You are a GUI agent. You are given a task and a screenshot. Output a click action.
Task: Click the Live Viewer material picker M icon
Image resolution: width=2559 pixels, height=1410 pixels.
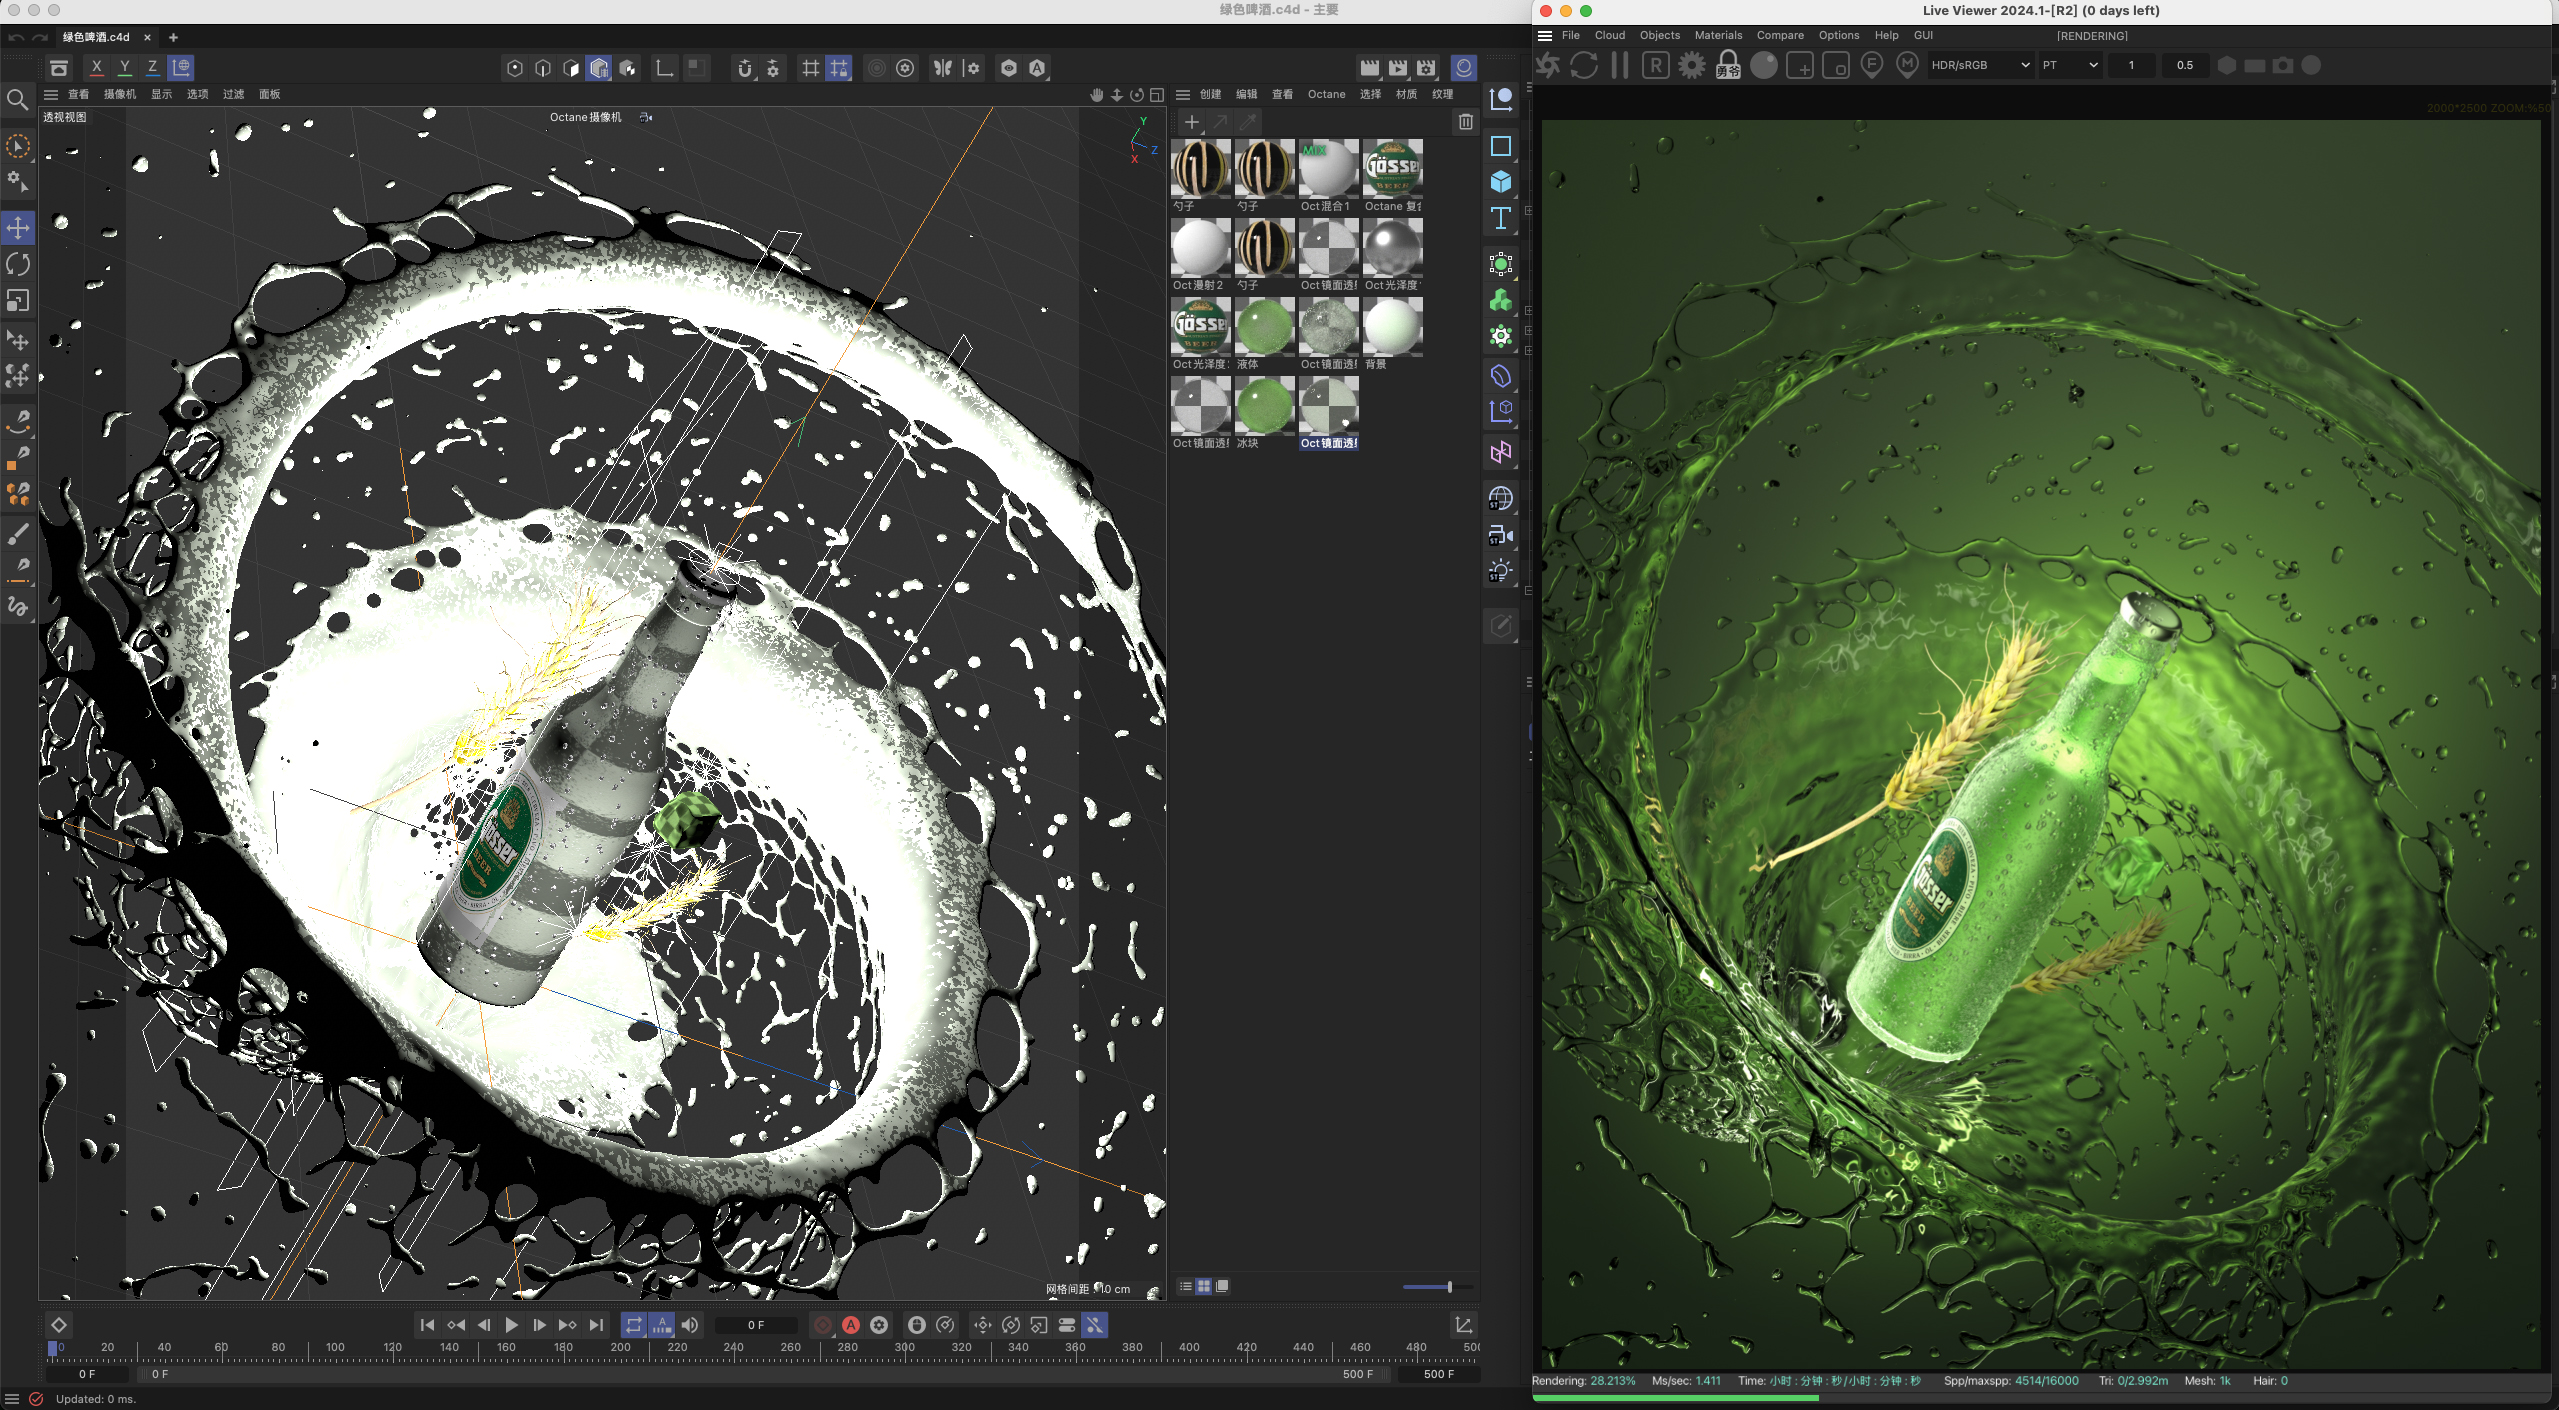tap(1907, 65)
